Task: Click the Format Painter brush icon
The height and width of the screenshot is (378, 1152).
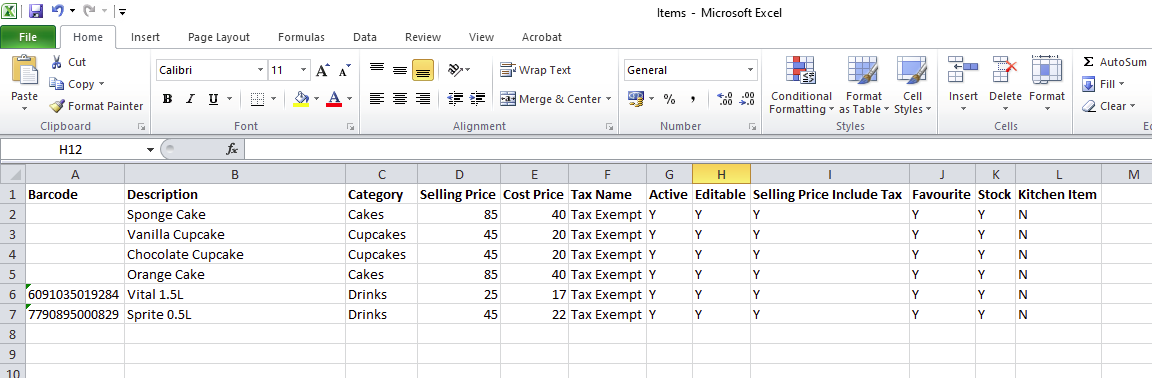Action: click(57, 106)
